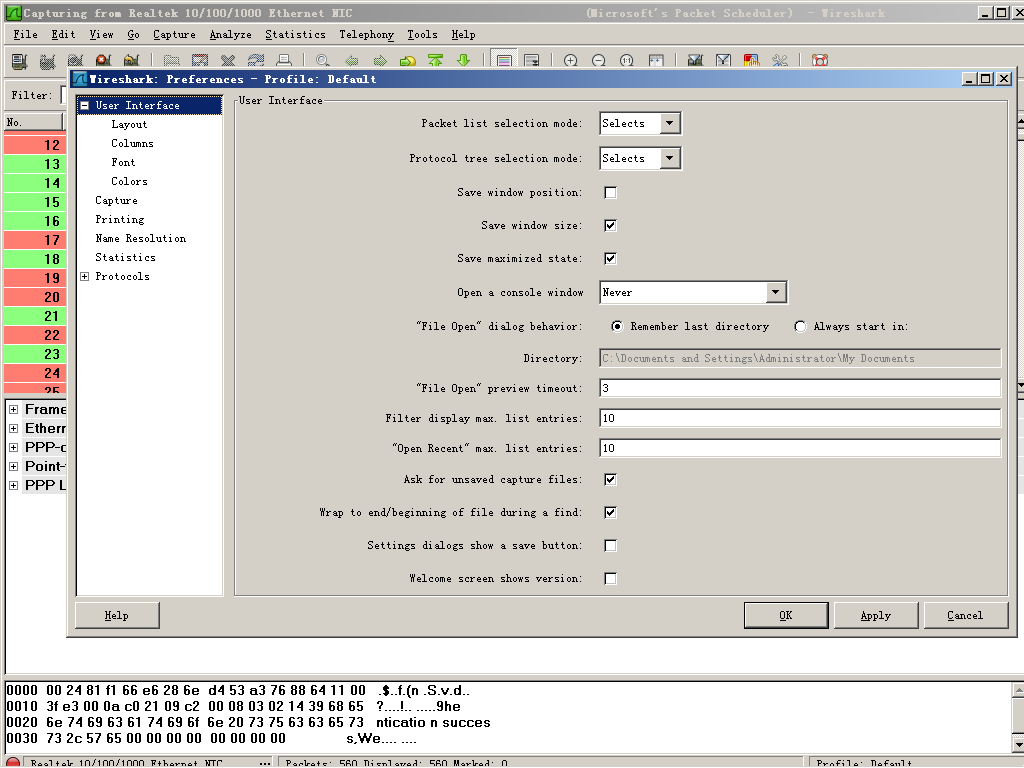Find a packet magnifier toolbar icon
This screenshot has height=768, width=1024.
click(x=323, y=61)
